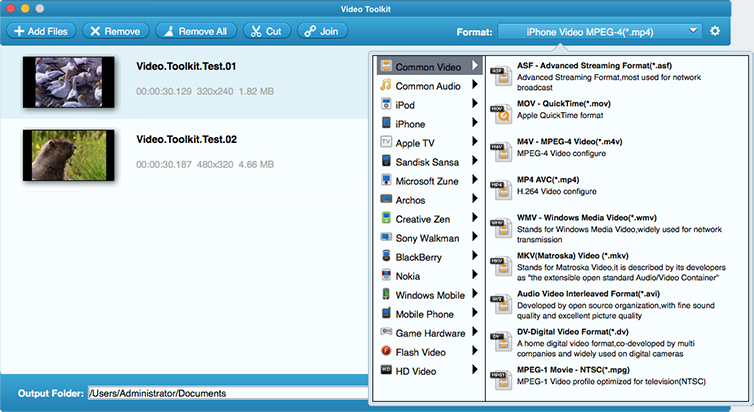Click the MOV QuickTime format icon
The width and height of the screenshot is (754, 412).
coord(499,110)
